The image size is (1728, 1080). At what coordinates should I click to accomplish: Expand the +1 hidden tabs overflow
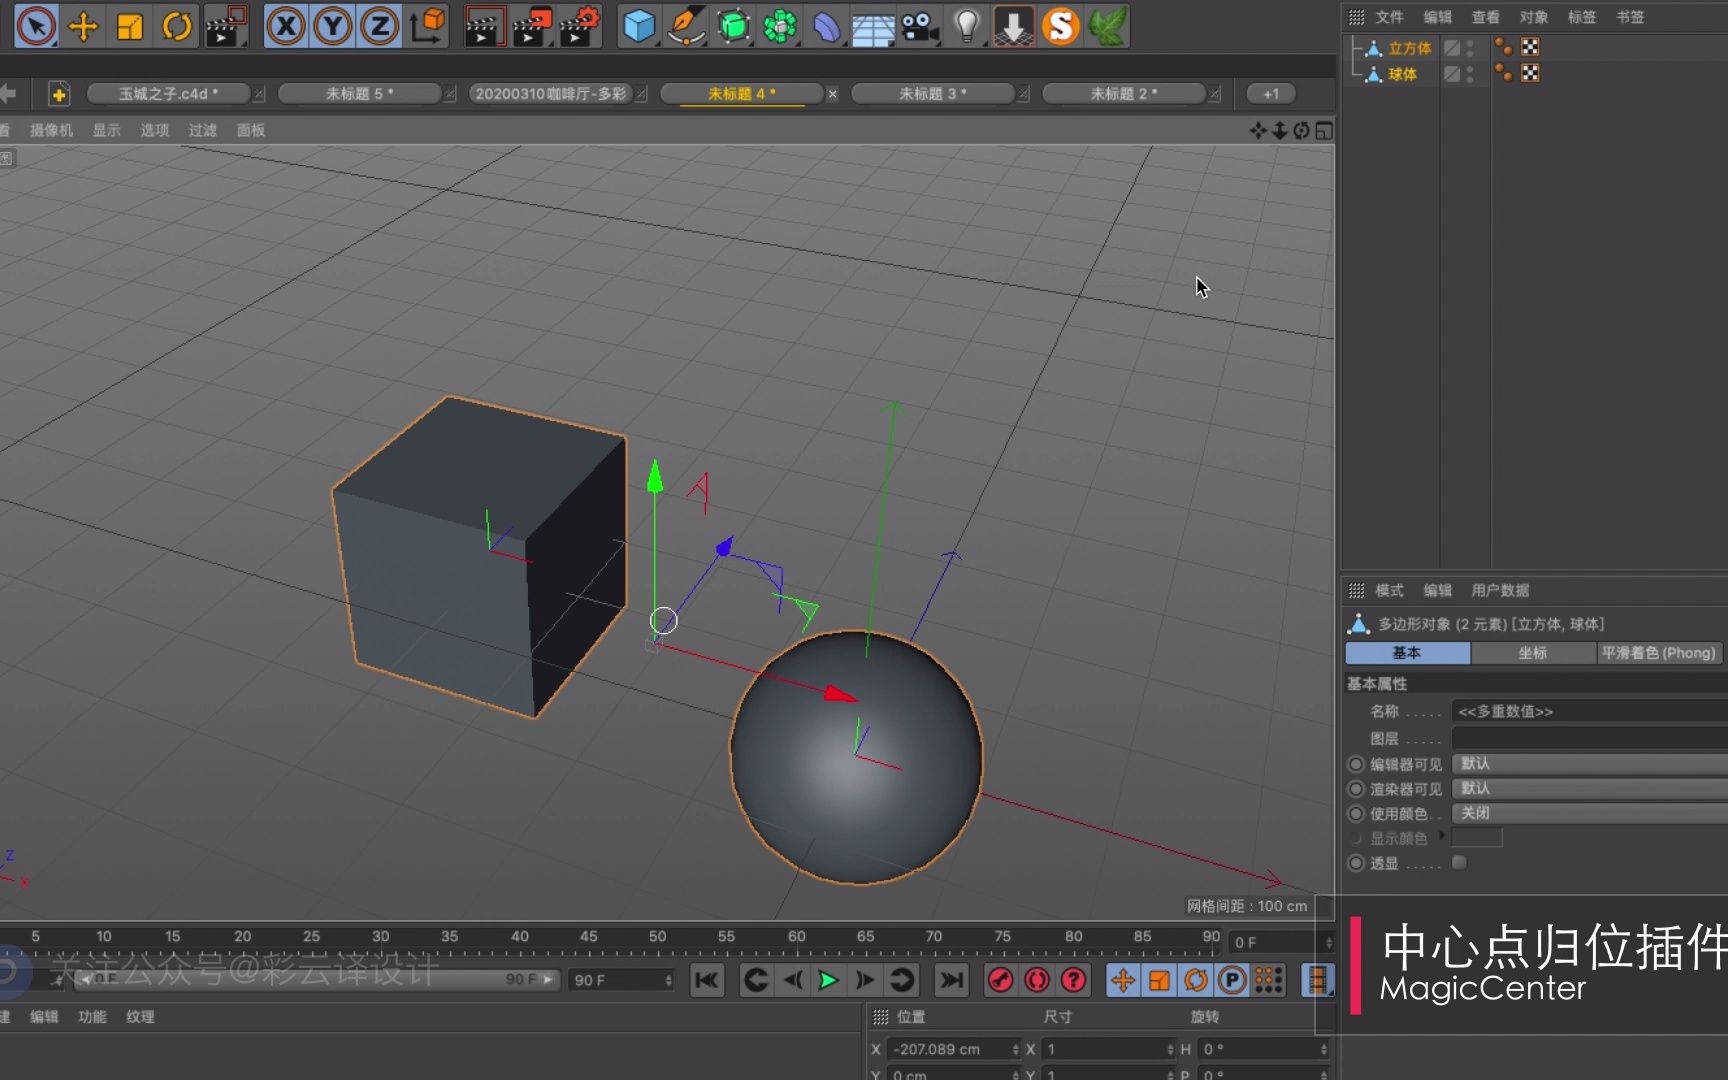tap(1271, 94)
